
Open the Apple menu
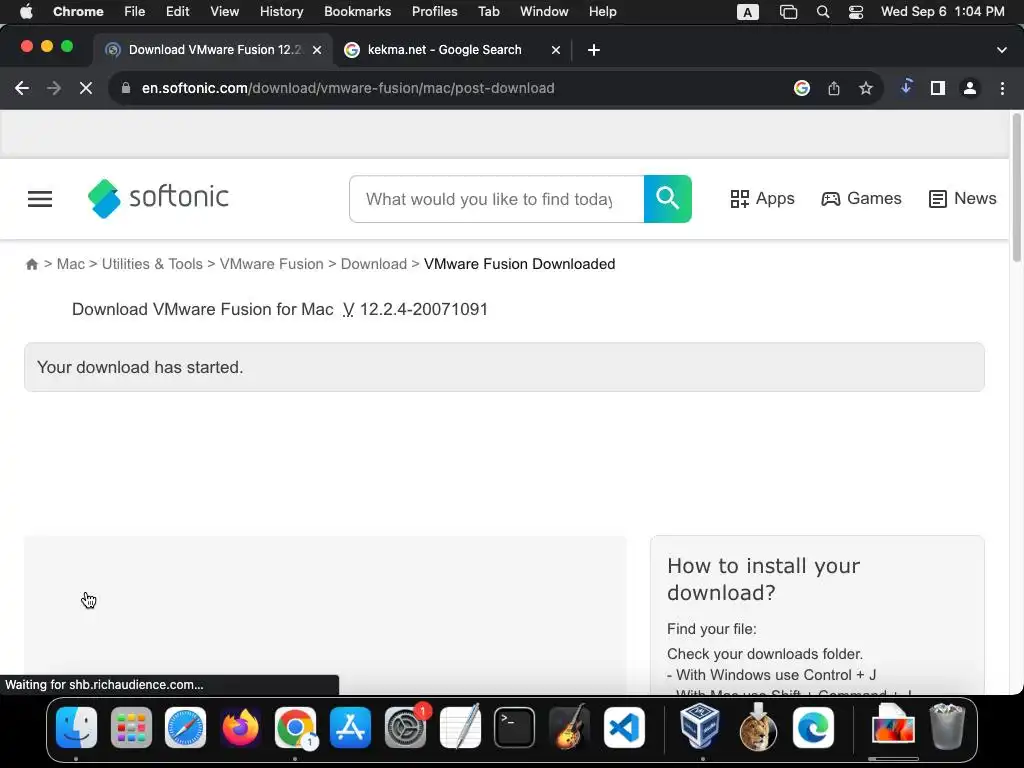(26, 12)
